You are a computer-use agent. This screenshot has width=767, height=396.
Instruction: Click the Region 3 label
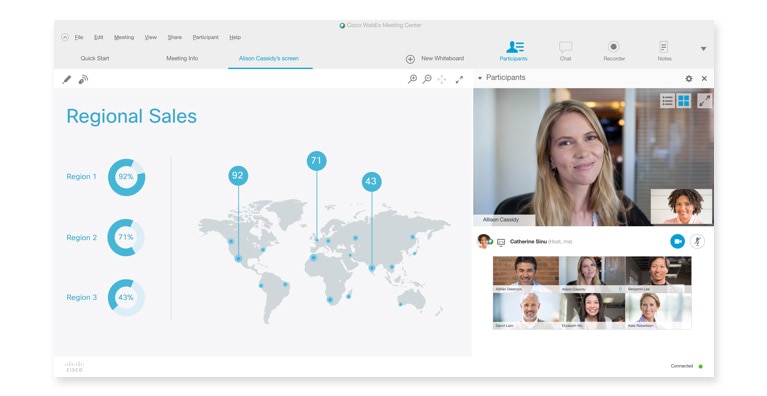(x=82, y=297)
